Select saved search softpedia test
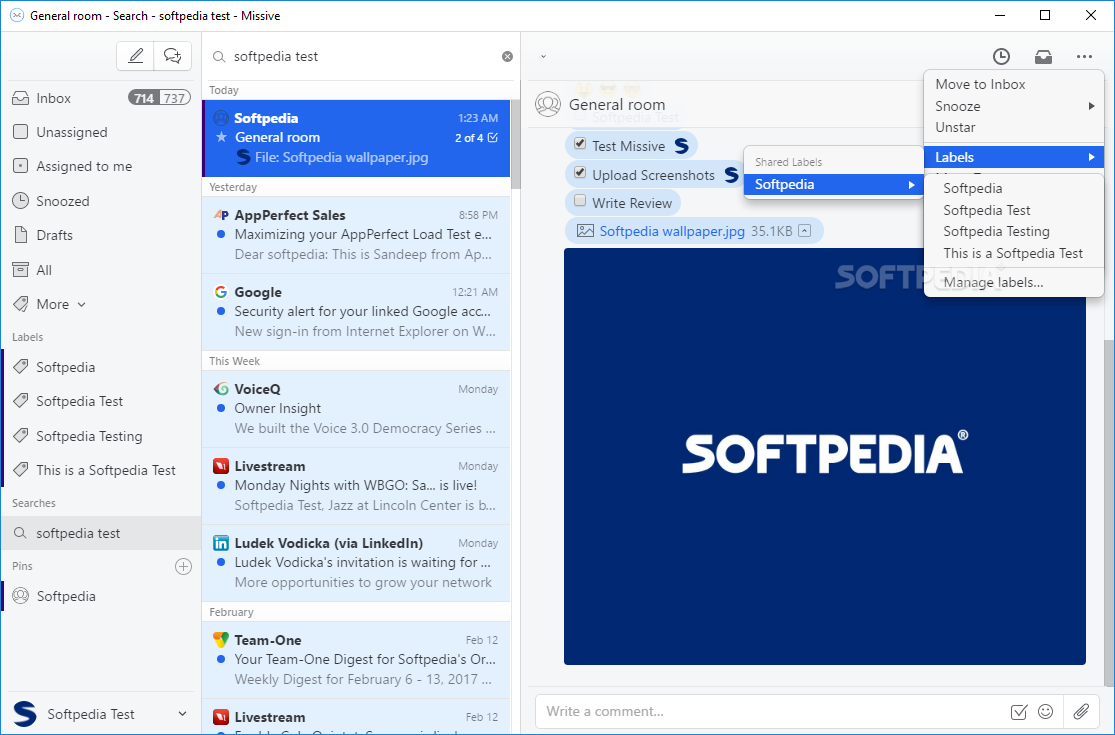The image size is (1115, 735). coord(101,533)
